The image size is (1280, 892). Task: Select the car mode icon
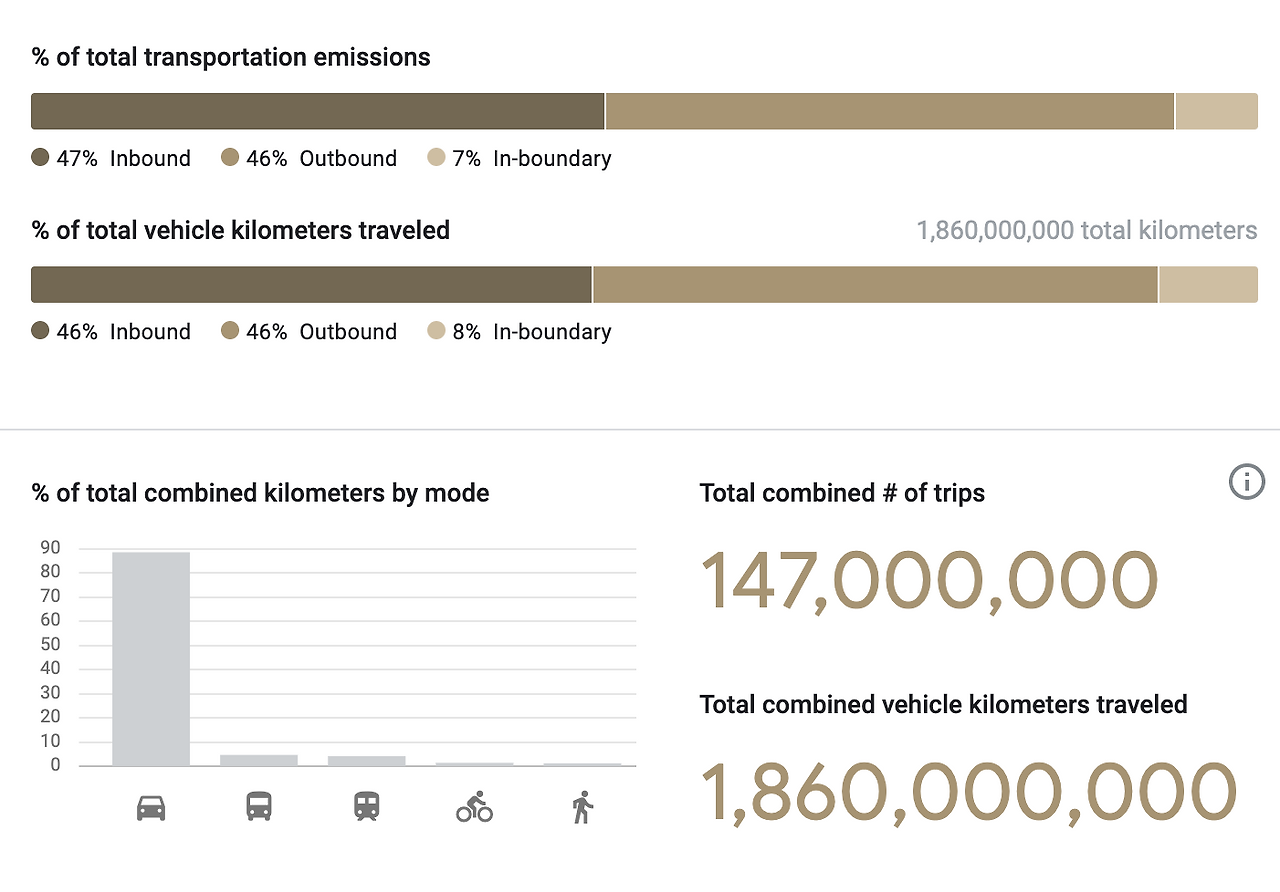pos(151,806)
